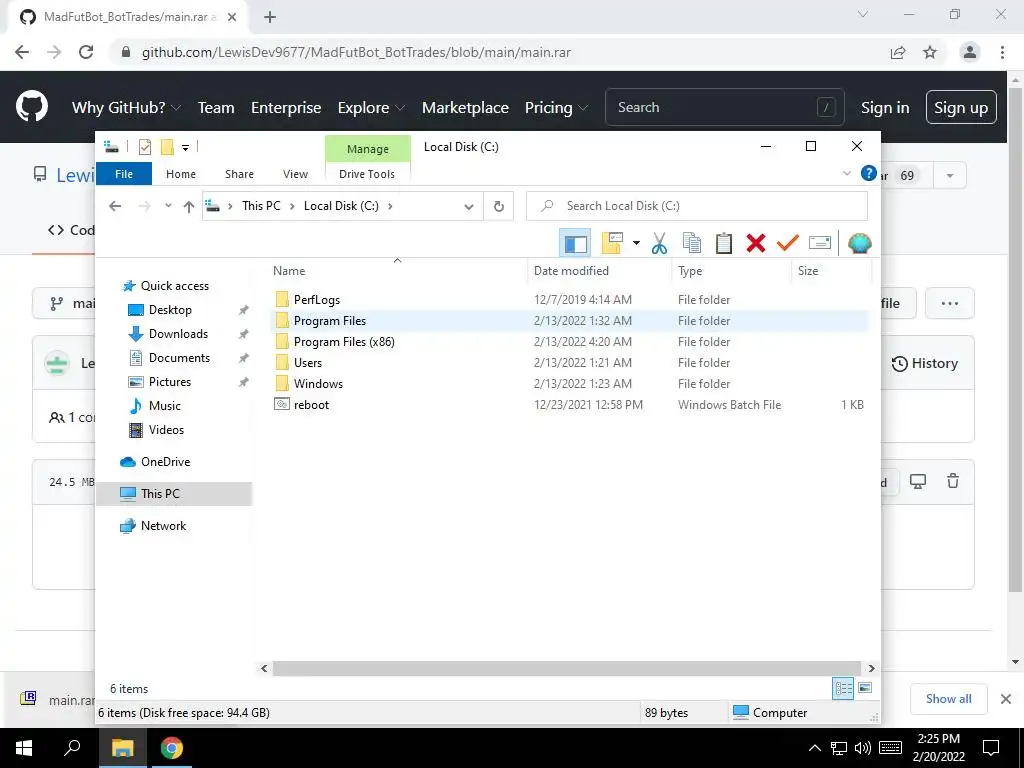Click the GitHub logo in Chrome
The image size is (1024, 768).
(x=32, y=107)
